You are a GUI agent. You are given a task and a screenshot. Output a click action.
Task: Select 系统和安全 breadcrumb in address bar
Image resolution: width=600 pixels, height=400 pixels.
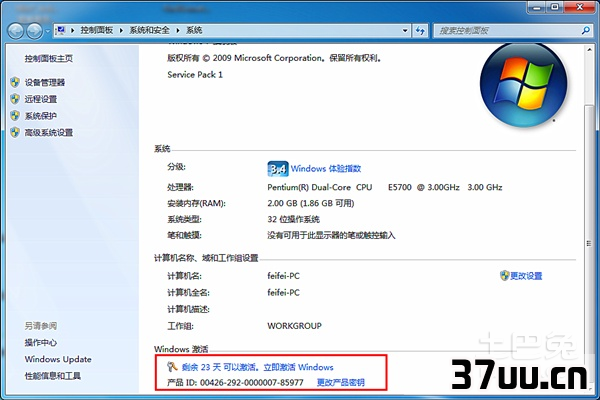[149, 30]
